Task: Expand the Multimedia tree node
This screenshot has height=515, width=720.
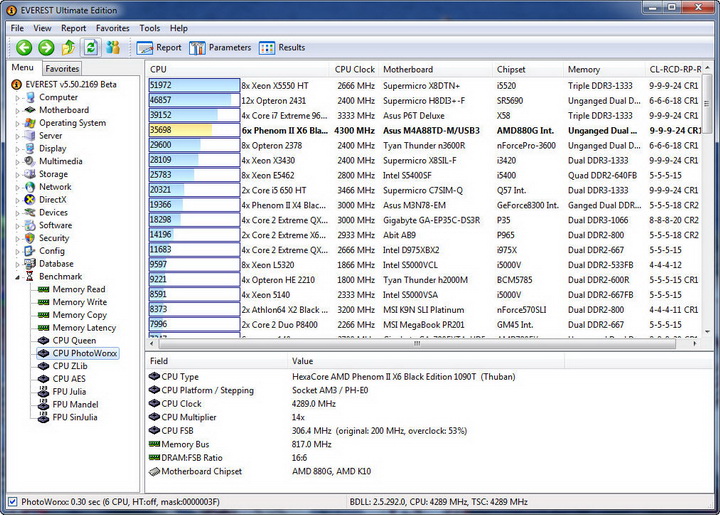Action: click(x=17, y=162)
